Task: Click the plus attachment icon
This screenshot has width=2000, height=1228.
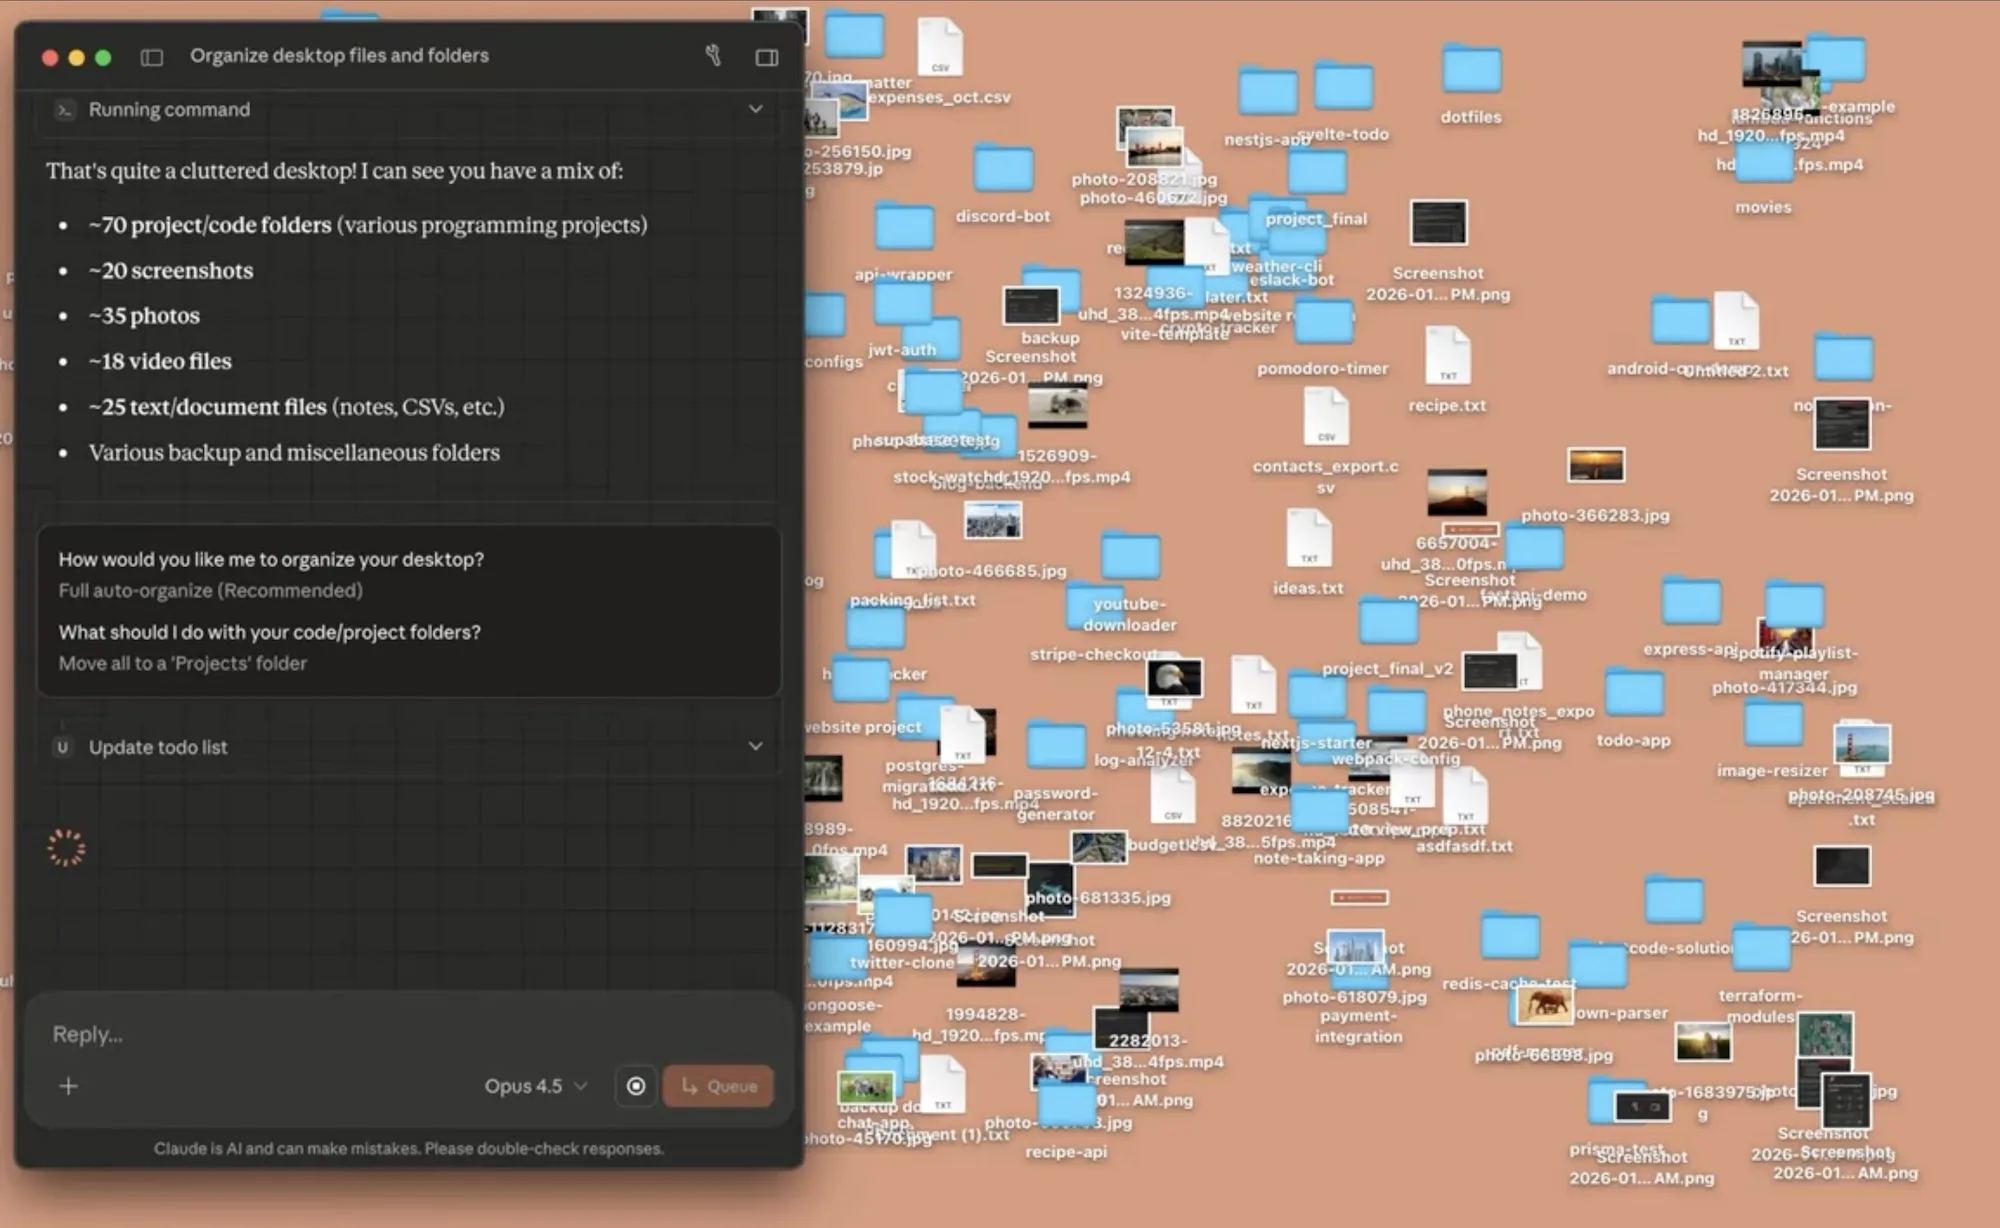Action: [x=69, y=1086]
